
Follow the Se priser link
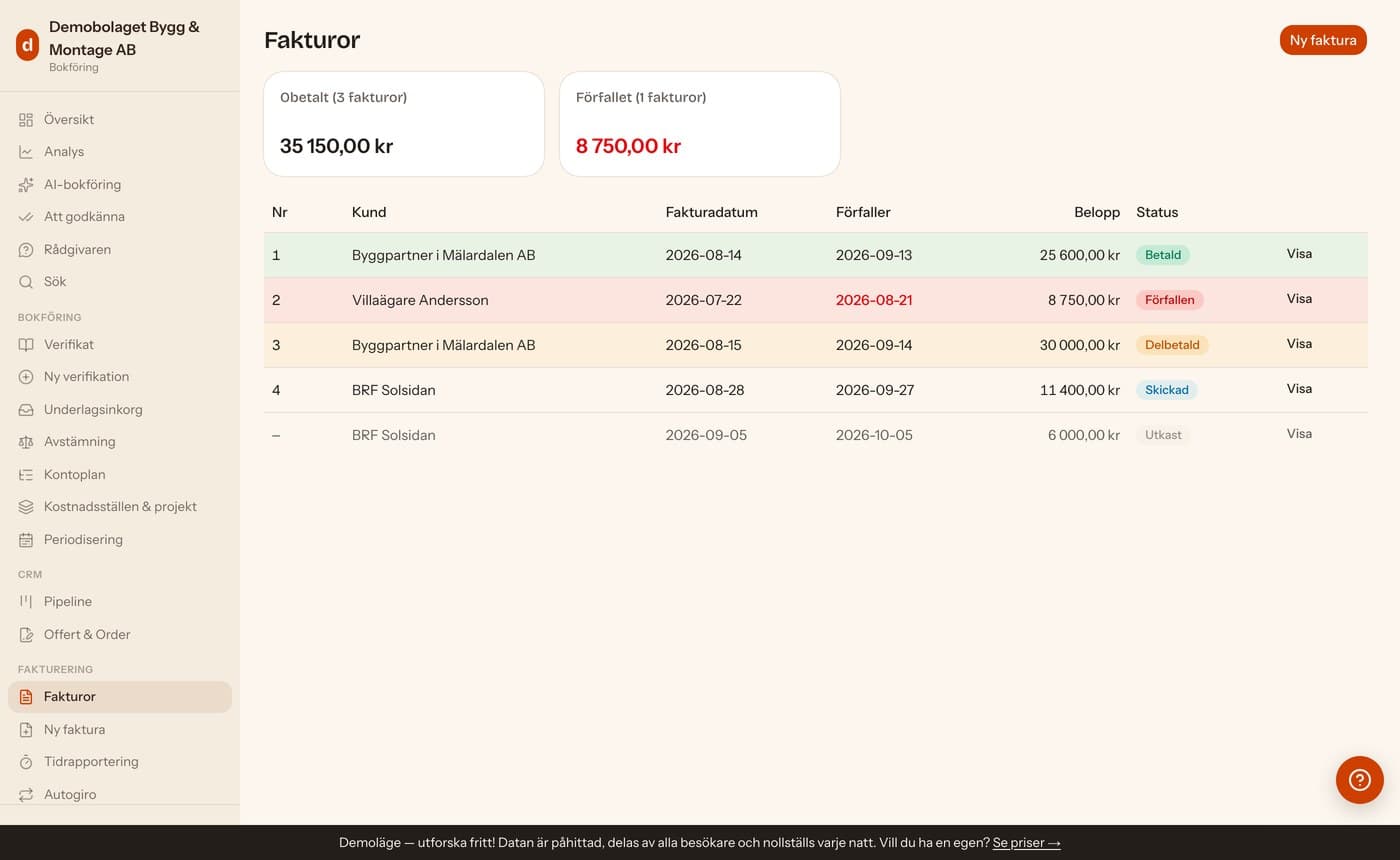pyautogui.click(x=1026, y=843)
